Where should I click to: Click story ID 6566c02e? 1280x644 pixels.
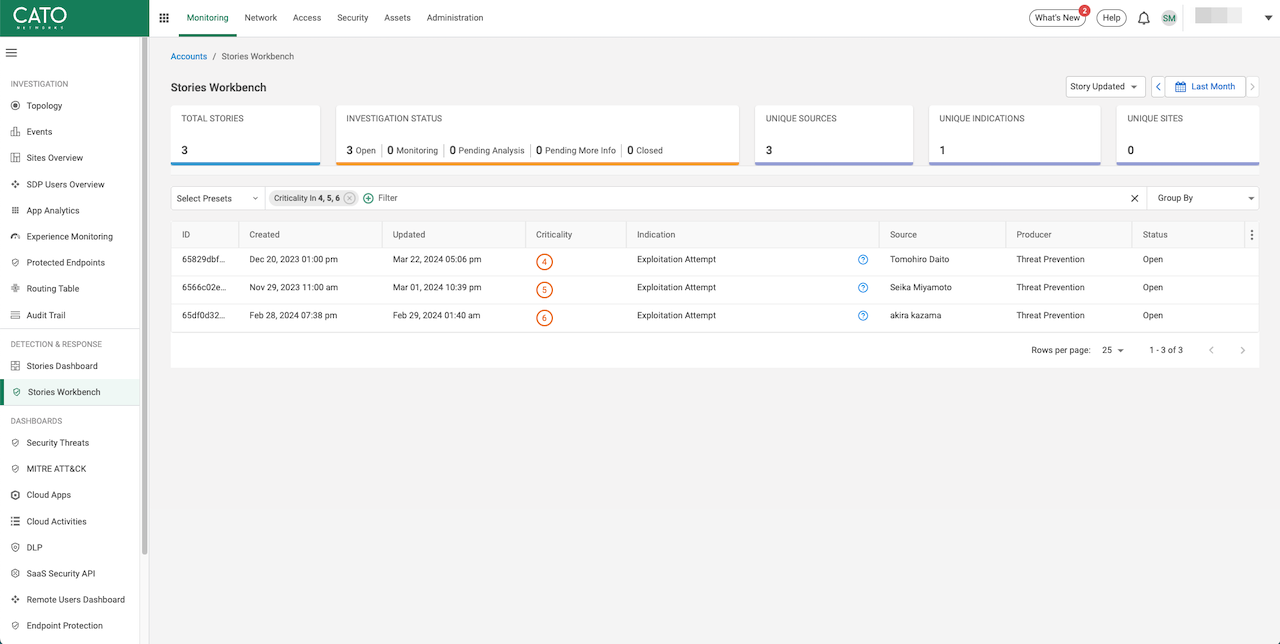(x=204, y=288)
